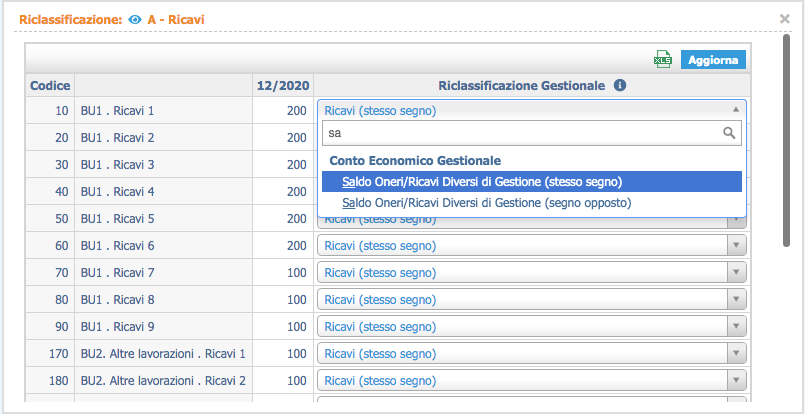Expand dropdown for BU2. Altre lavorazioni . Ricavi 1

736,353
